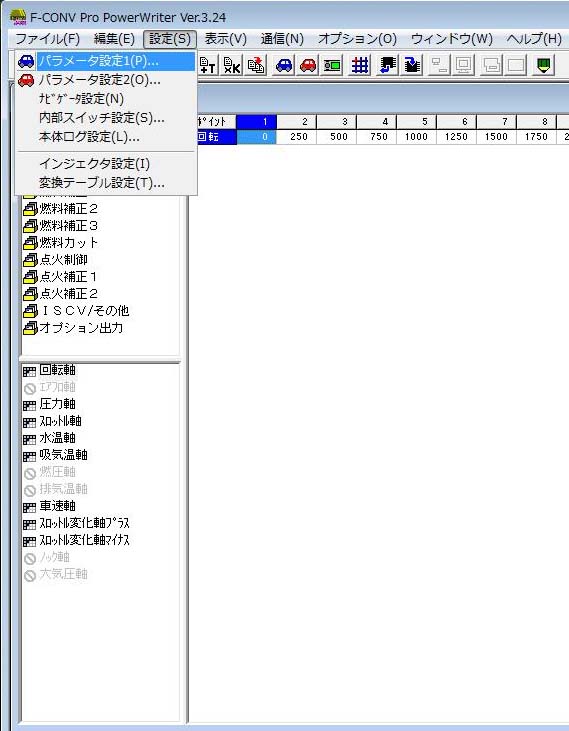Viewport: 569px width, 731px height.
Task: Click the table cell with value 500
Action: click(x=337, y=137)
